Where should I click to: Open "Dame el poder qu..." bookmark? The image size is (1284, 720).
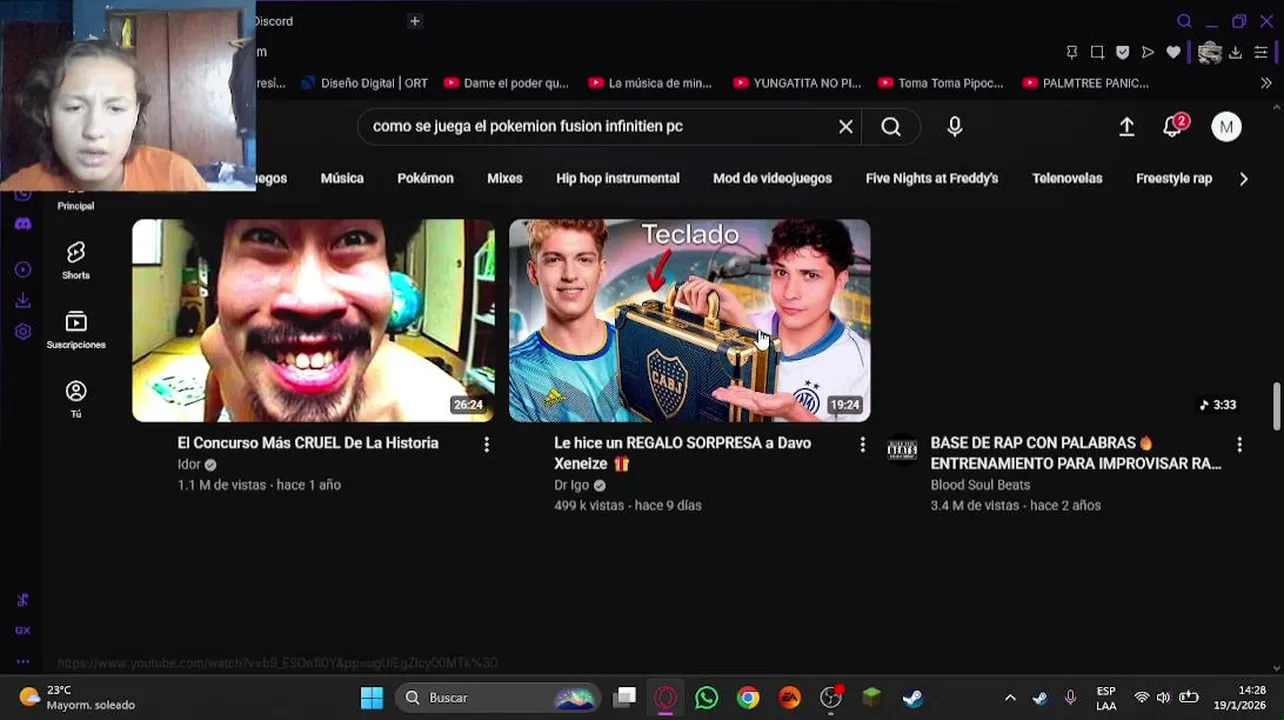coord(506,83)
